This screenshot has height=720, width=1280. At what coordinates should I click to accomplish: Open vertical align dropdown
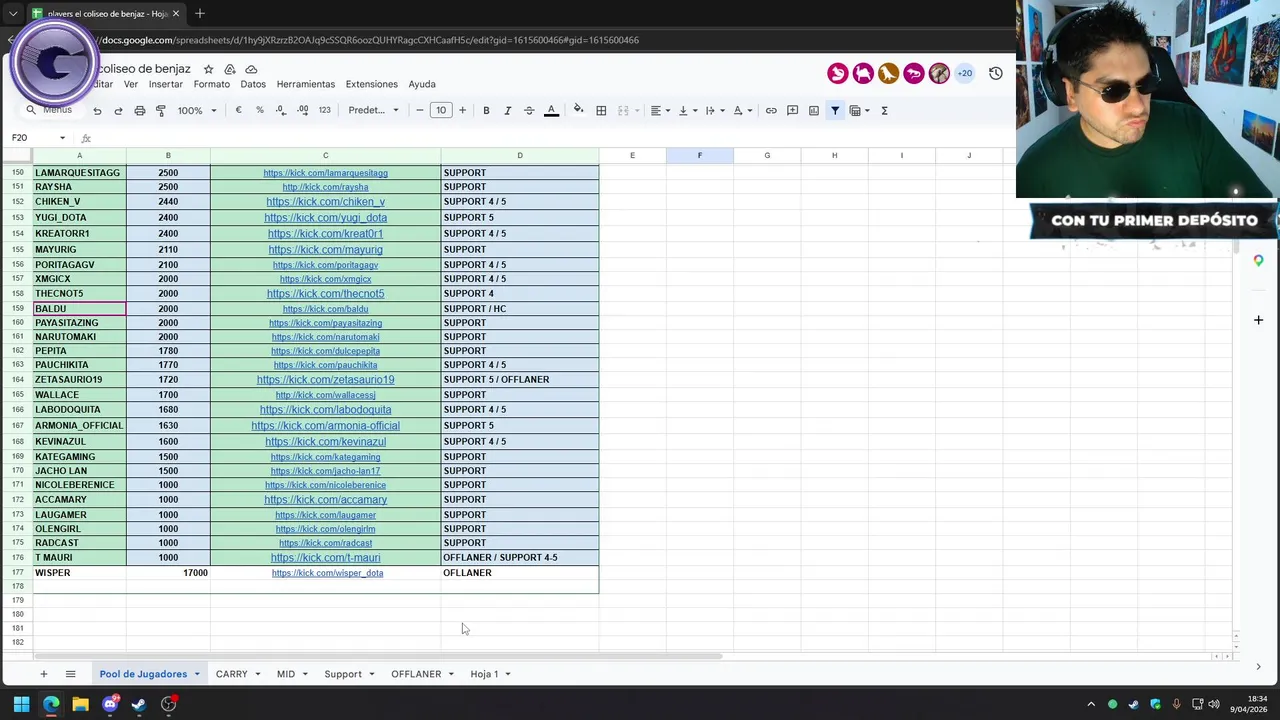688,110
